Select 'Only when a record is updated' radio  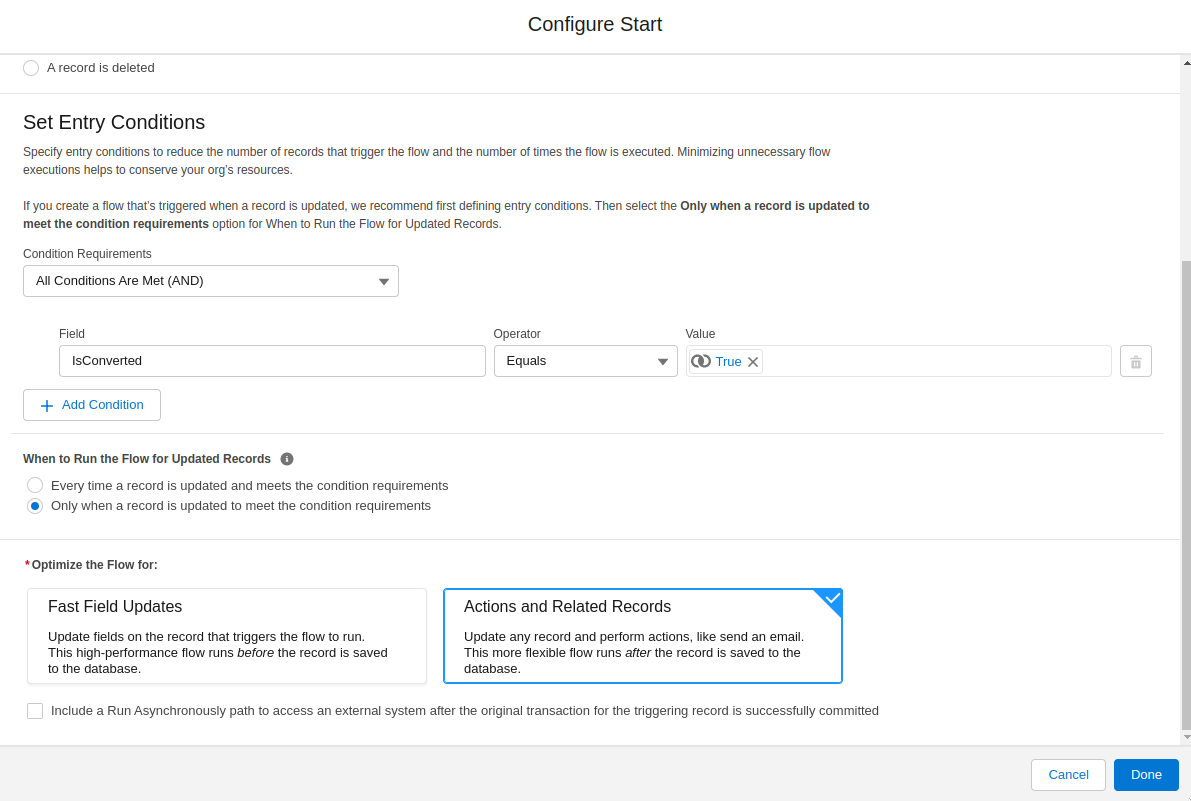pos(35,506)
